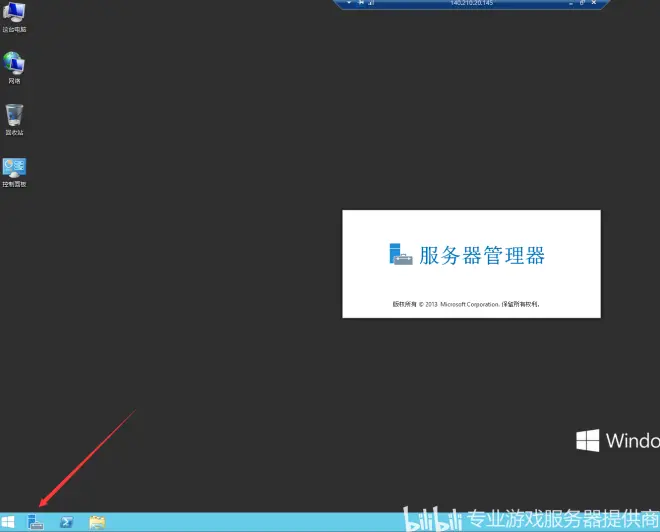Screen dimensions: 660x532
Task: Open the Windows Start button
Action: (x=8, y=522)
